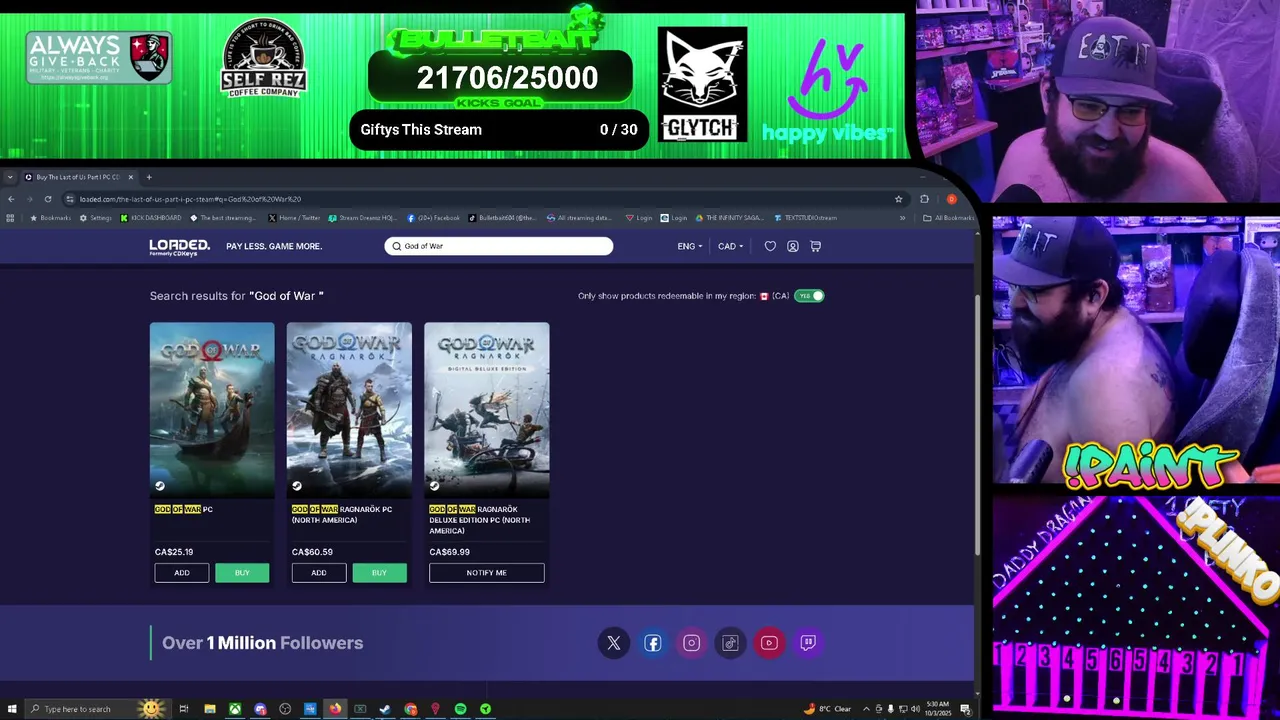
Task: Open God of War PC product title
Action: (x=184, y=509)
